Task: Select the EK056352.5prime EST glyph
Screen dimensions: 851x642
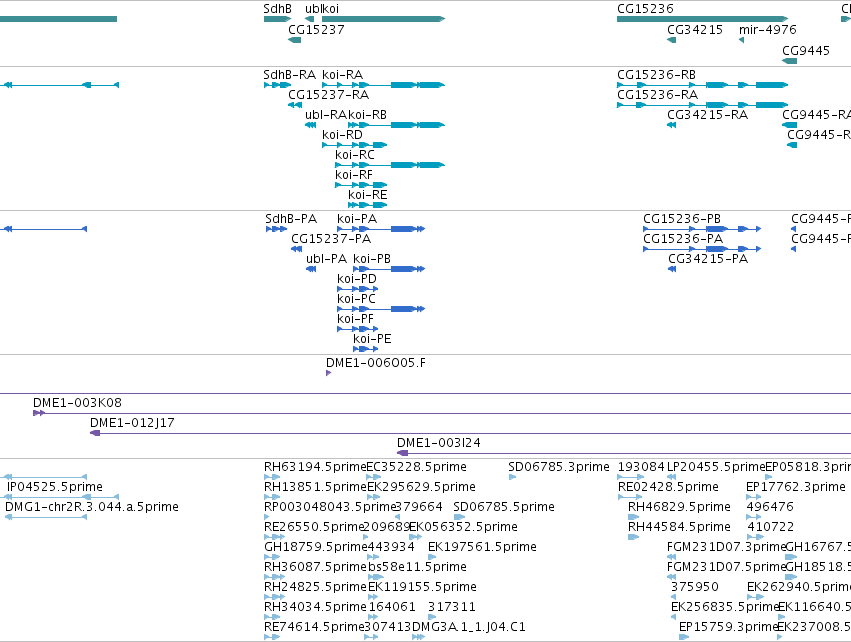Action: [415, 537]
